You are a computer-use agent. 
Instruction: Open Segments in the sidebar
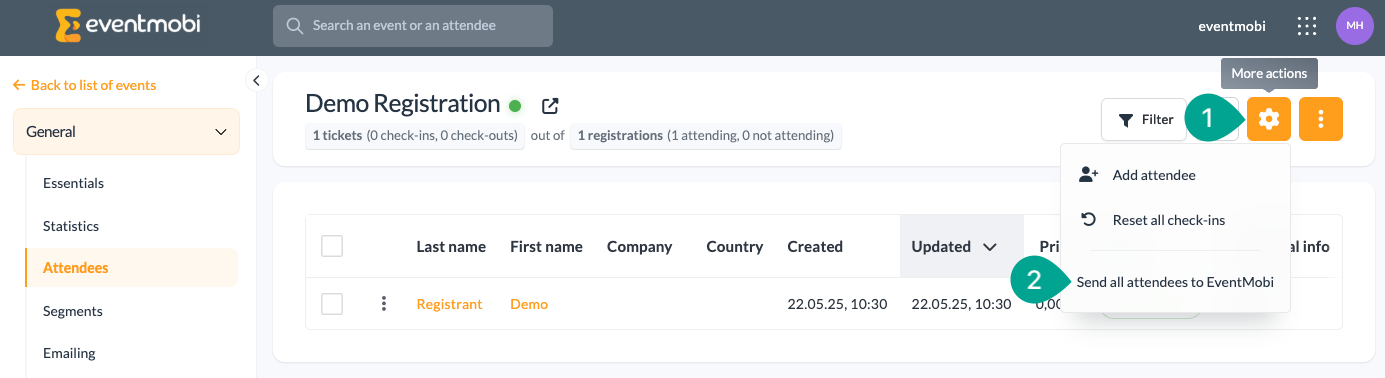point(72,311)
